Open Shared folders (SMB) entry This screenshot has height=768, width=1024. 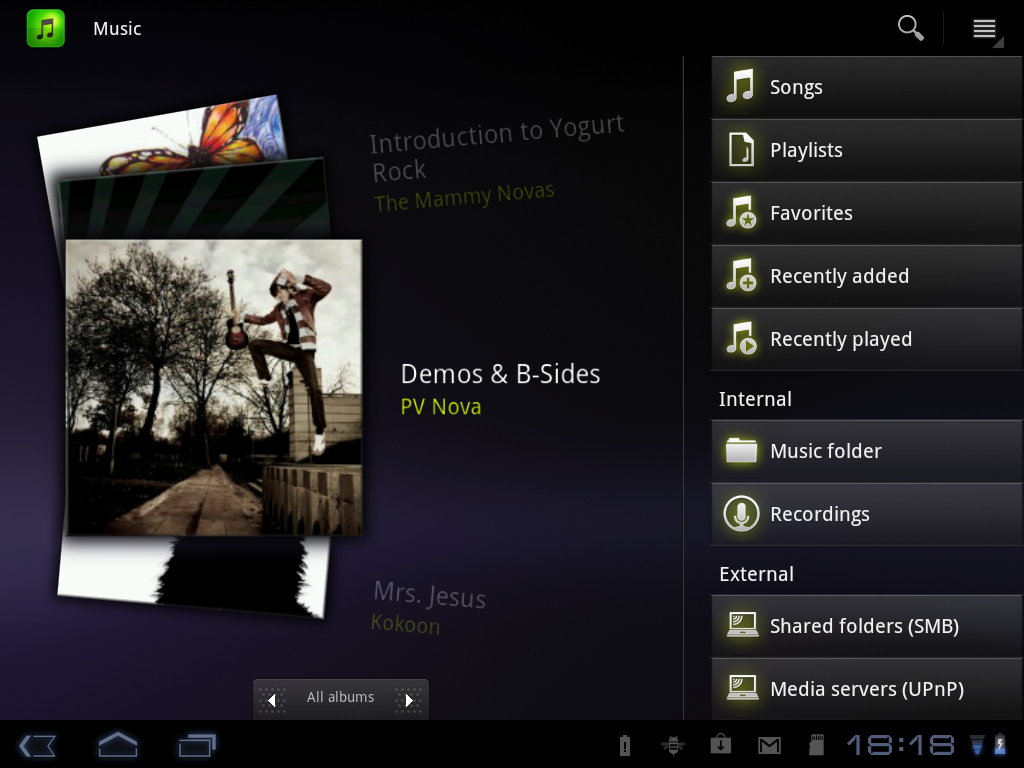point(867,626)
